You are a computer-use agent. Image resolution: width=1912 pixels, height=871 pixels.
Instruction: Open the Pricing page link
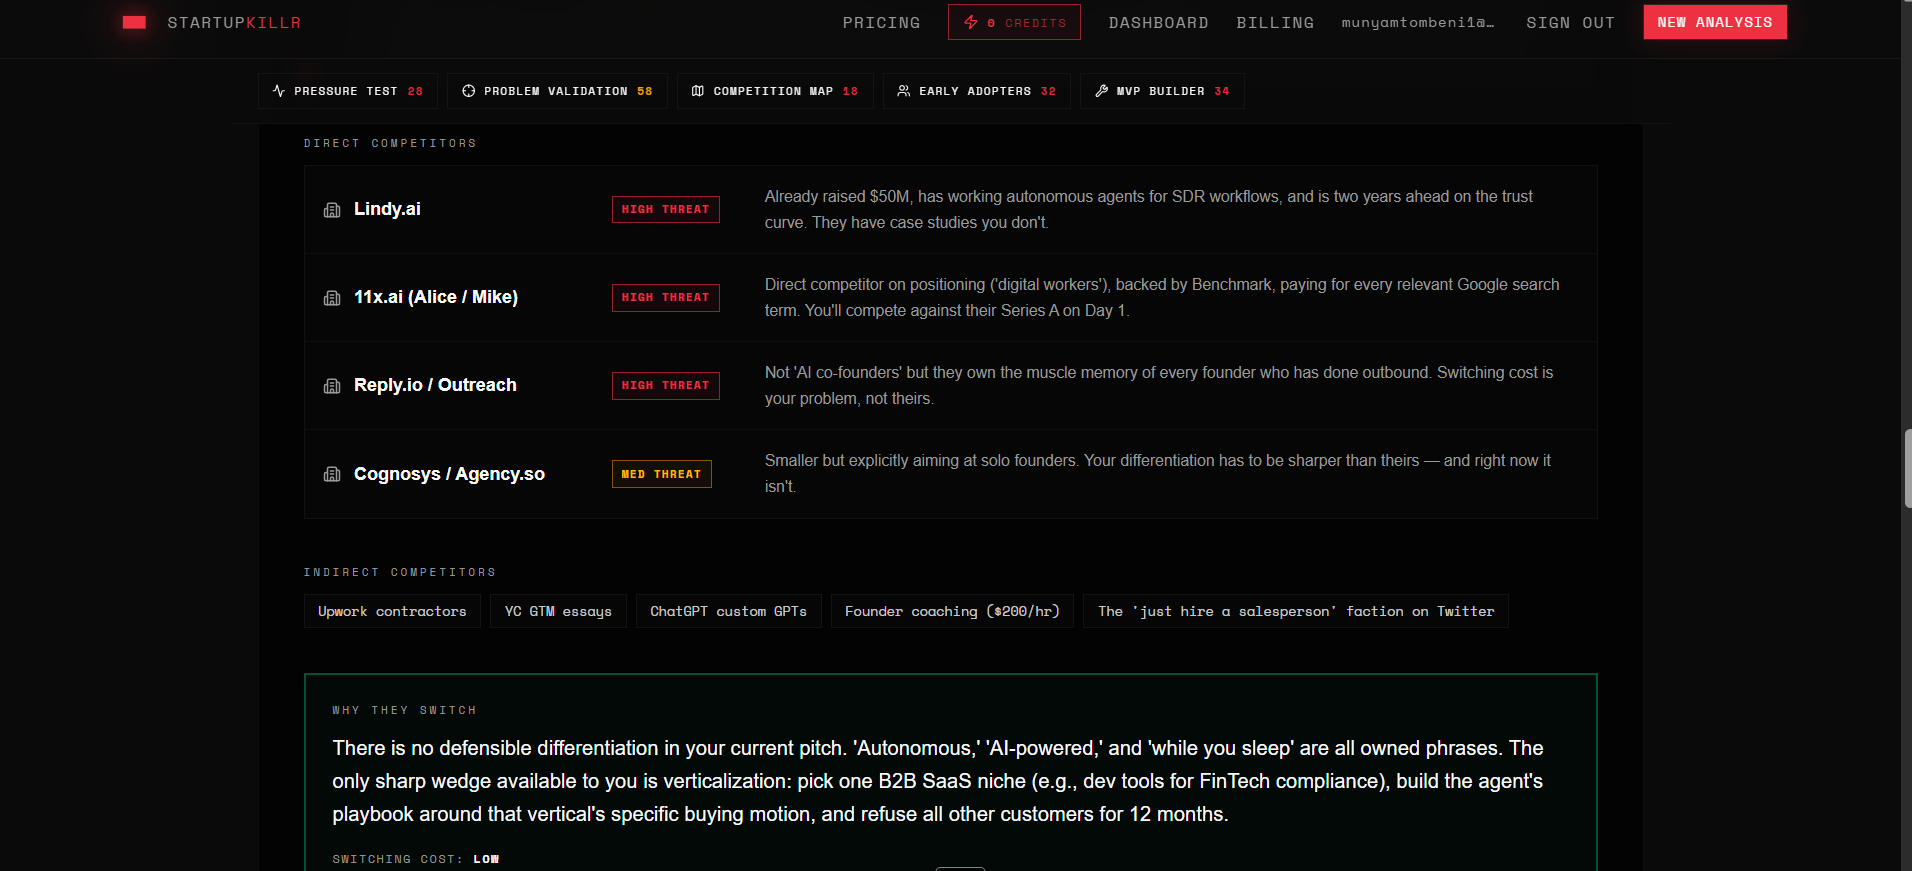tap(881, 22)
